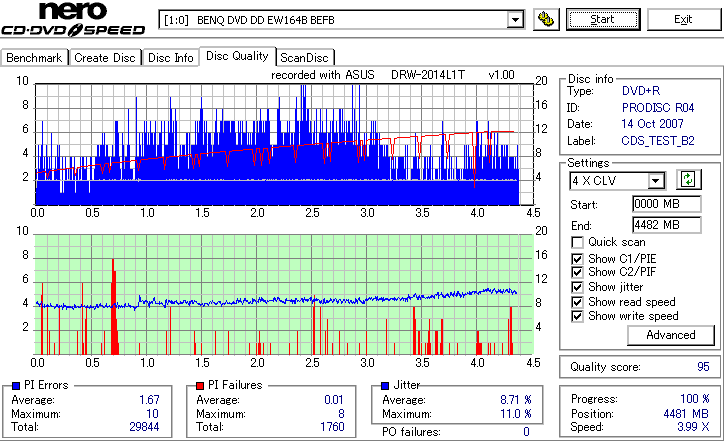Click the drive options icon beside Start

tap(546, 19)
